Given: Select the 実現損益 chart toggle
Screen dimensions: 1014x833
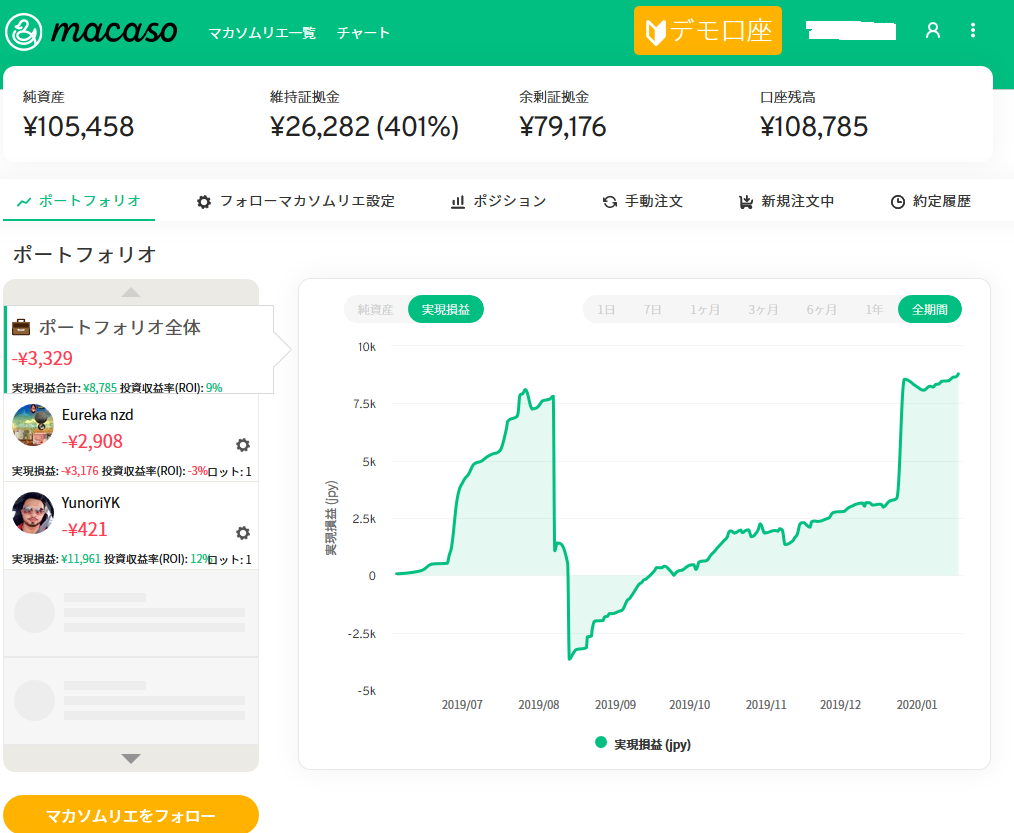Looking at the screenshot, I should tap(445, 310).
